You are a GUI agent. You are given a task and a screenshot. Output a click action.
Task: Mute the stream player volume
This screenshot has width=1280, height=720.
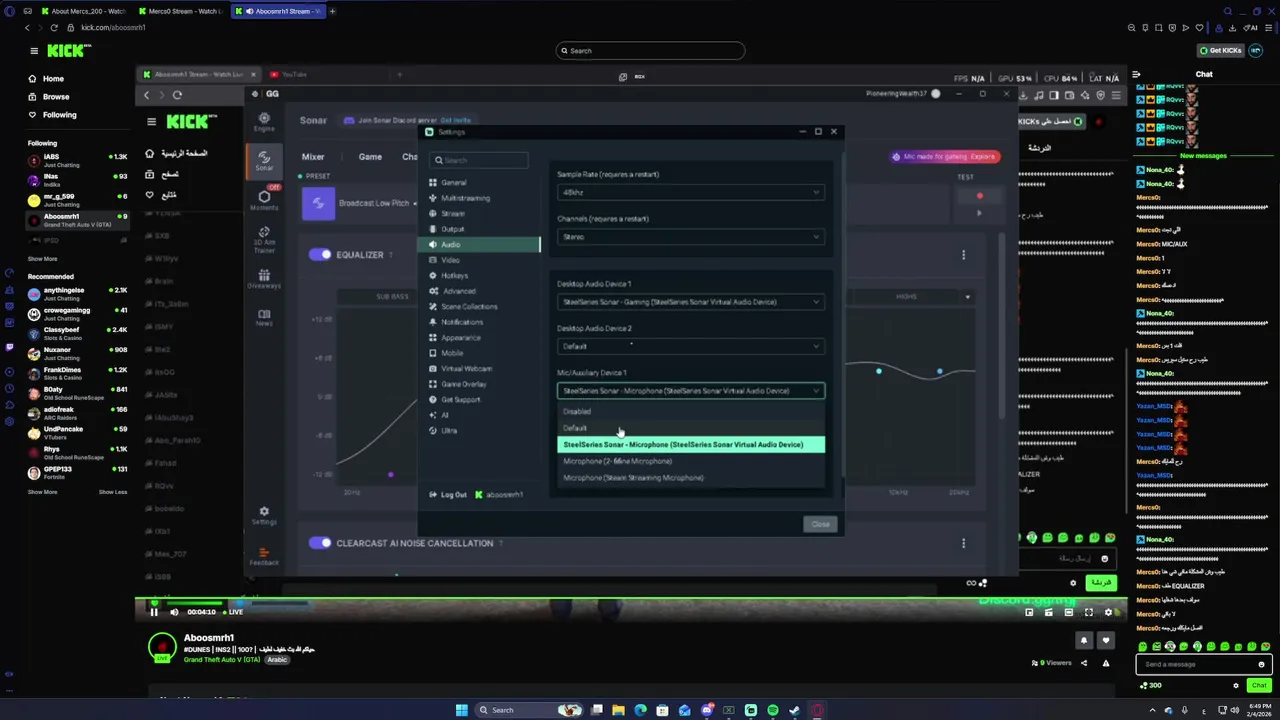tap(174, 612)
